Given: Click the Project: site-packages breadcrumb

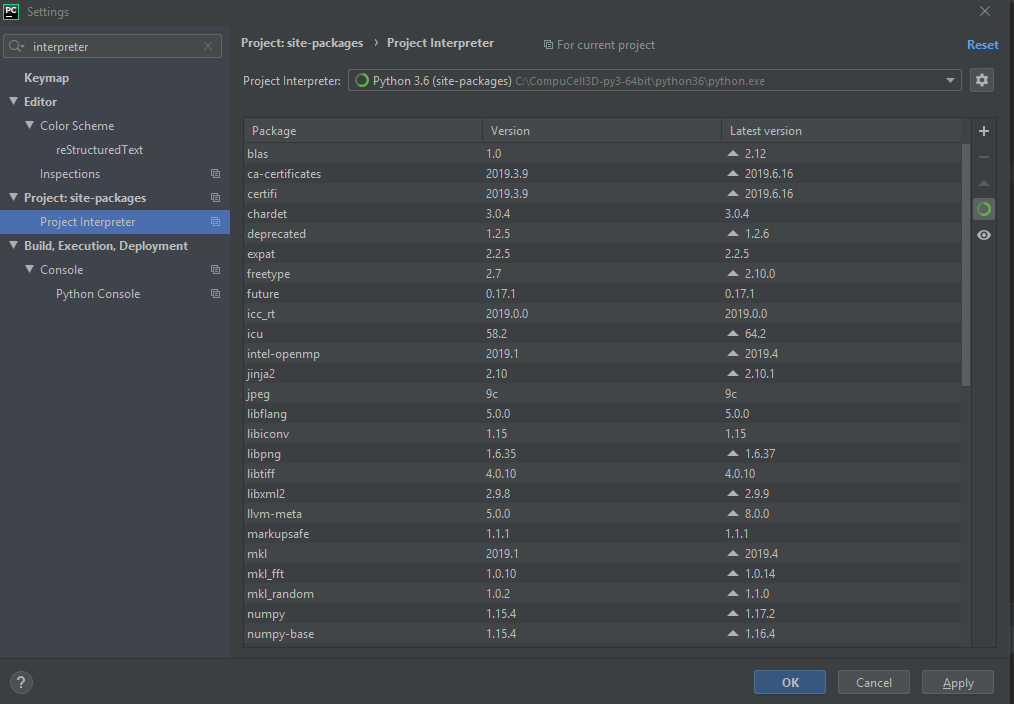Looking at the screenshot, I should click(x=302, y=43).
